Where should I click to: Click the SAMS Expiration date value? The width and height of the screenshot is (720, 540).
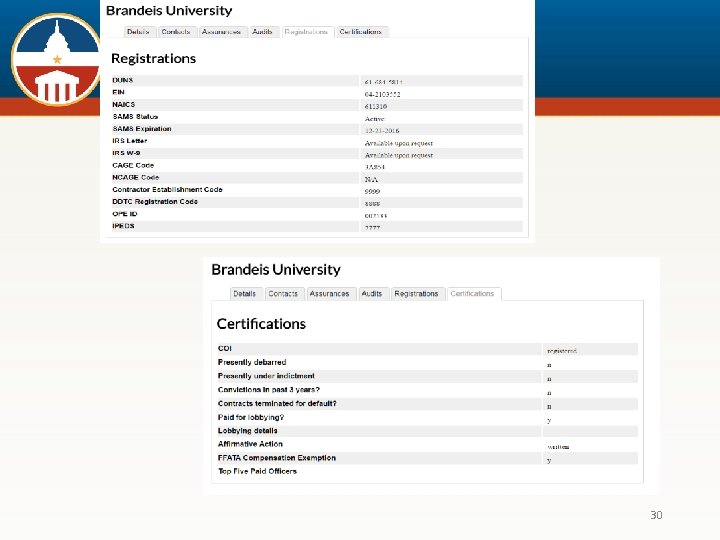[382, 131]
